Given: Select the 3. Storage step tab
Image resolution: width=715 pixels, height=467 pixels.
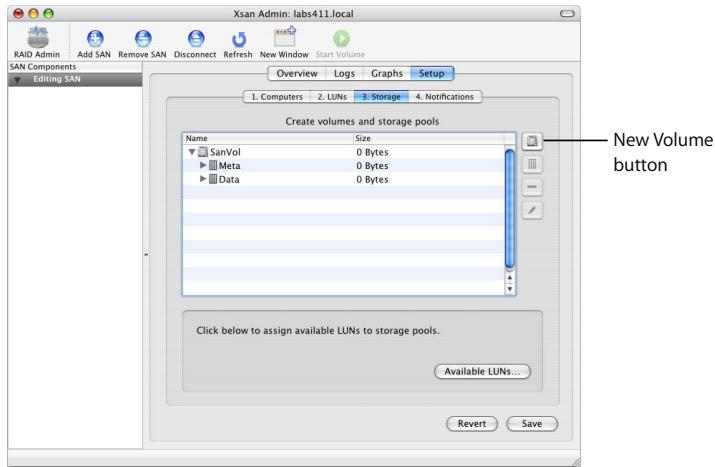Looking at the screenshot, I should [x=381, y=97].
